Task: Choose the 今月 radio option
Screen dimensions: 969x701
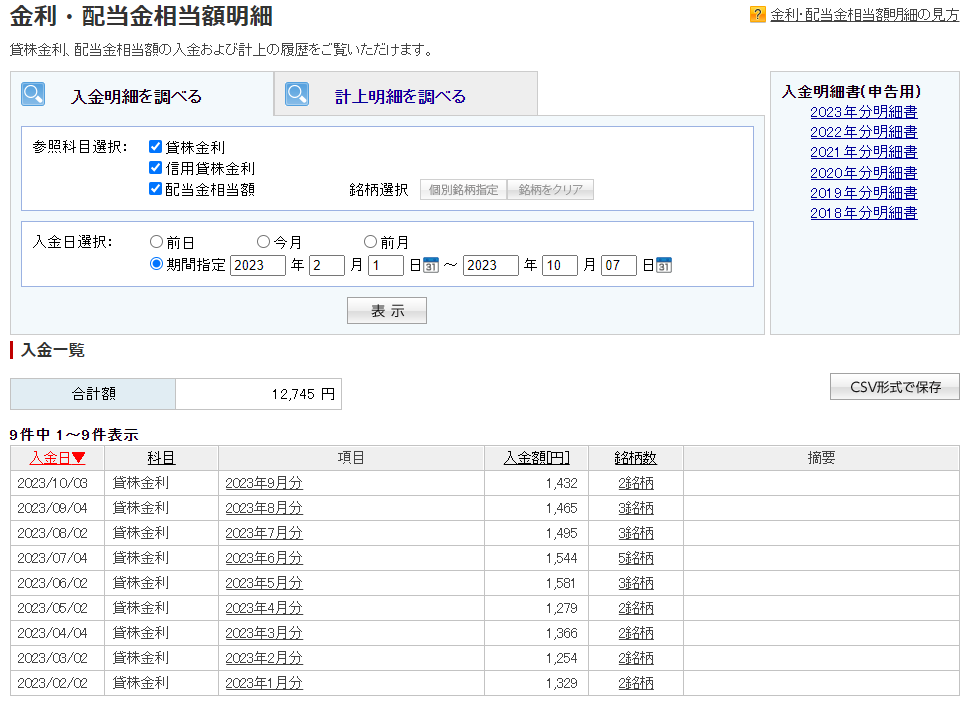Action: (264, 241)
